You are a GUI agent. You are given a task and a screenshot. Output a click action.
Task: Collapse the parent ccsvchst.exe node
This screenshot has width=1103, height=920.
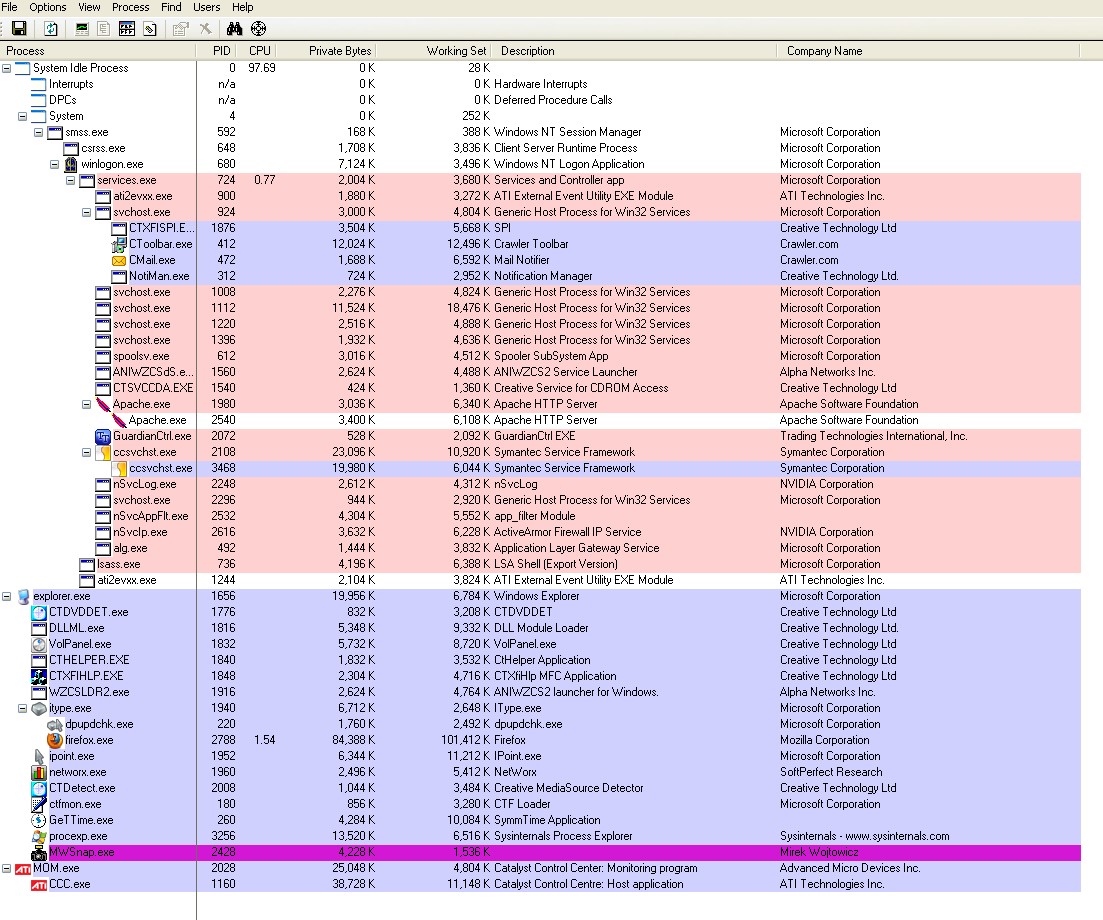coord(87,452)
